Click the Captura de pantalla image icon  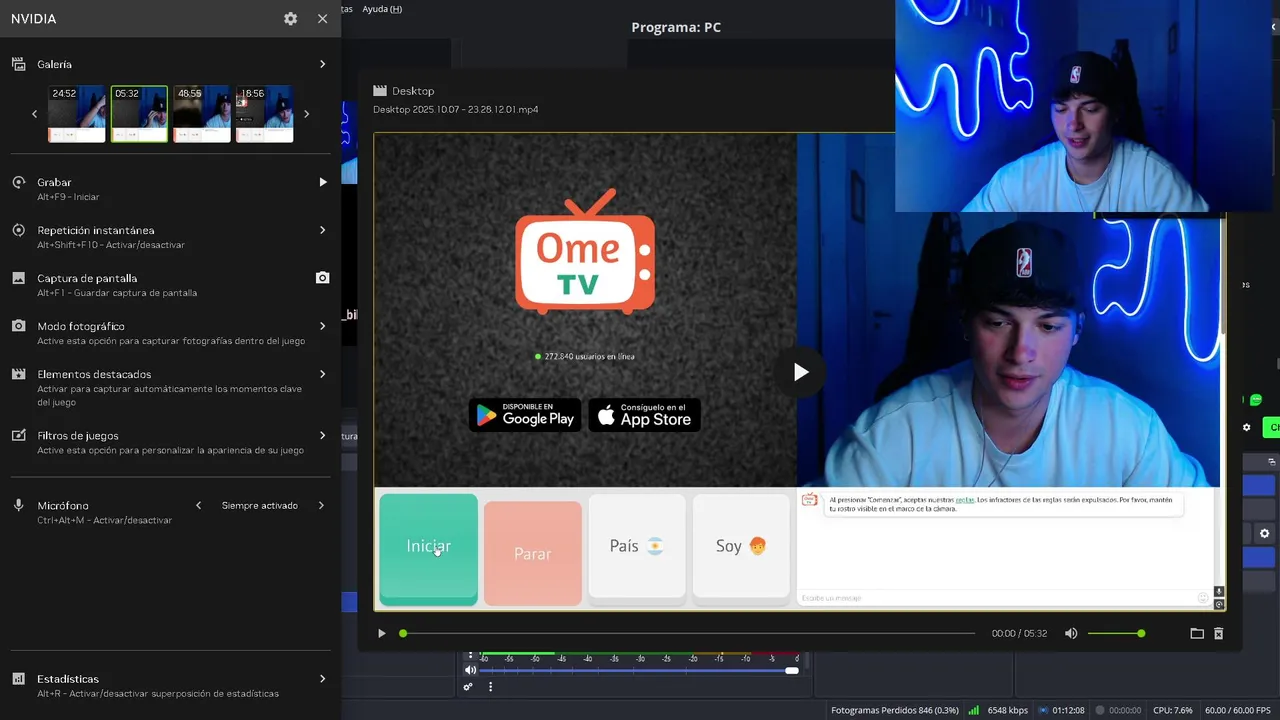18,278
